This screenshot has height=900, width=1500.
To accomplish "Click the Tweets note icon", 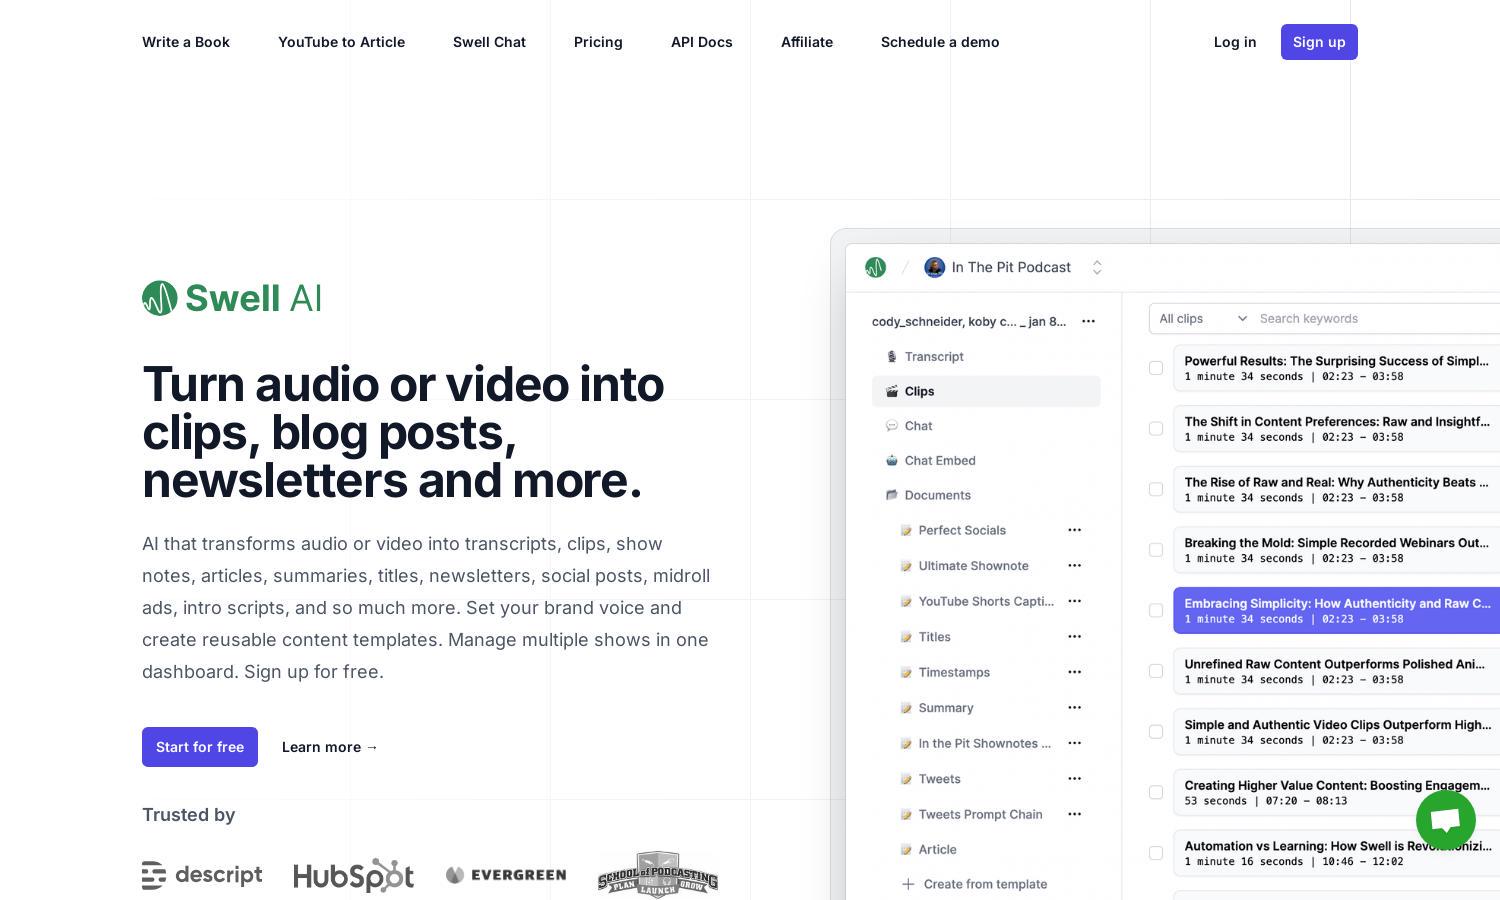I will 906,779.
